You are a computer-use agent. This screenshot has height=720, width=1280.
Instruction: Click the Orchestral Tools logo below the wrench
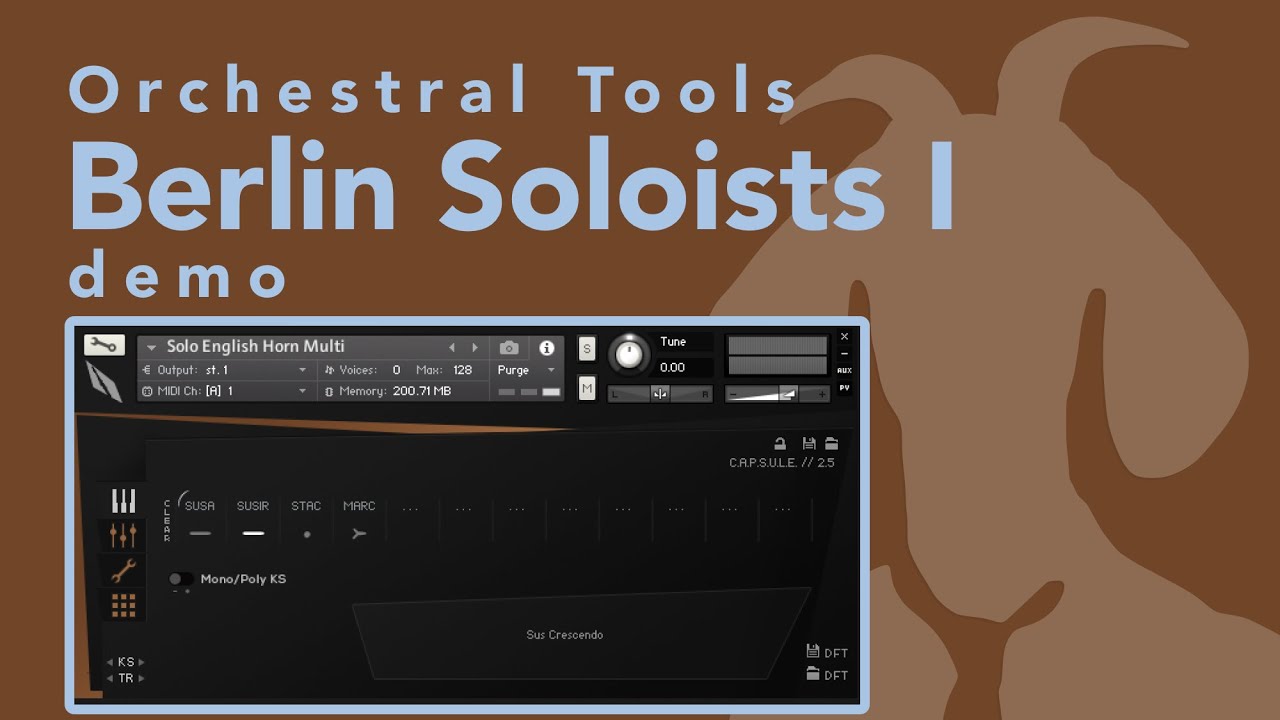pos(103,380)
